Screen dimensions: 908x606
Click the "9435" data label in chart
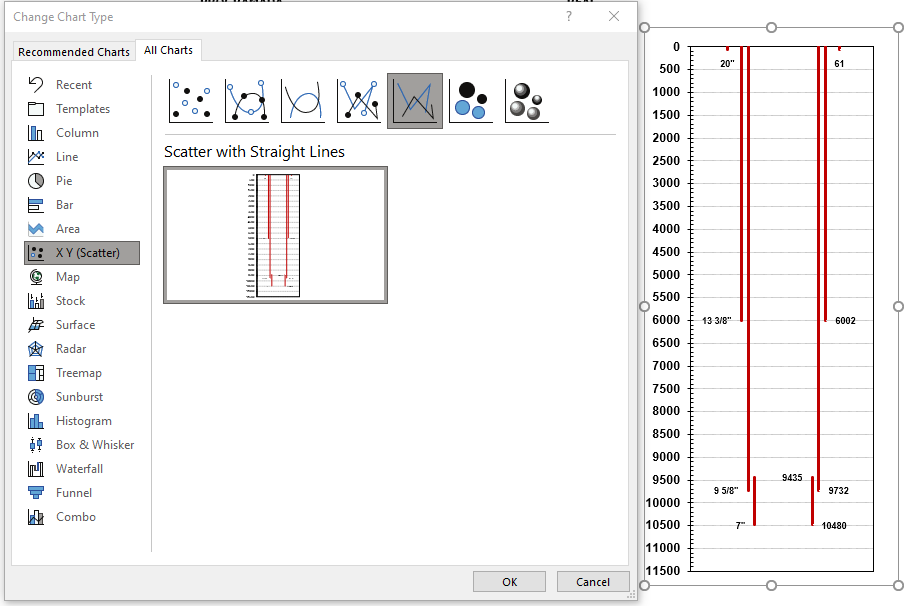point(792,477)
